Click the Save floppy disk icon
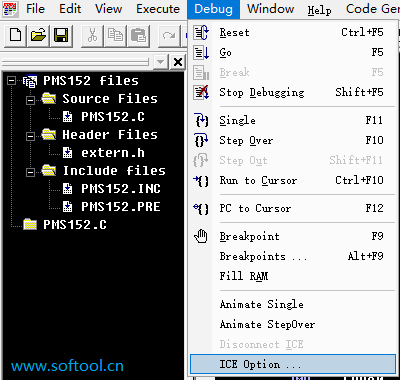The width and height of the screenshot is (400, 380). (61, 35)
